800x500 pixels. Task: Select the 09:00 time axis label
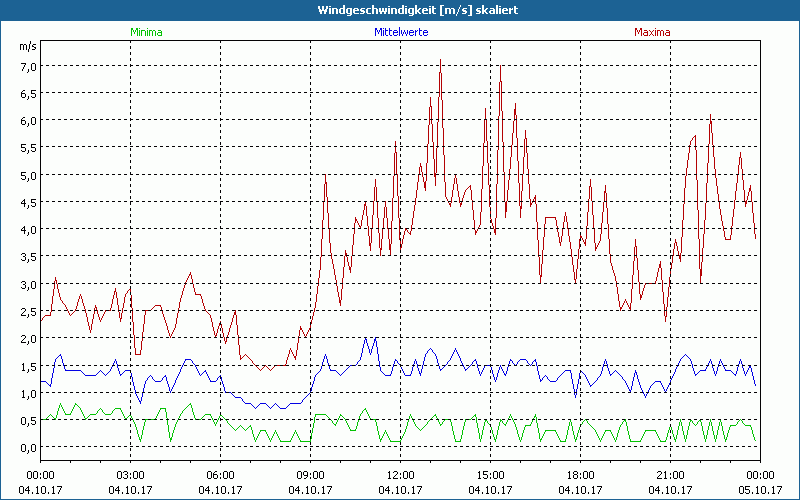(x=311, y=475)
